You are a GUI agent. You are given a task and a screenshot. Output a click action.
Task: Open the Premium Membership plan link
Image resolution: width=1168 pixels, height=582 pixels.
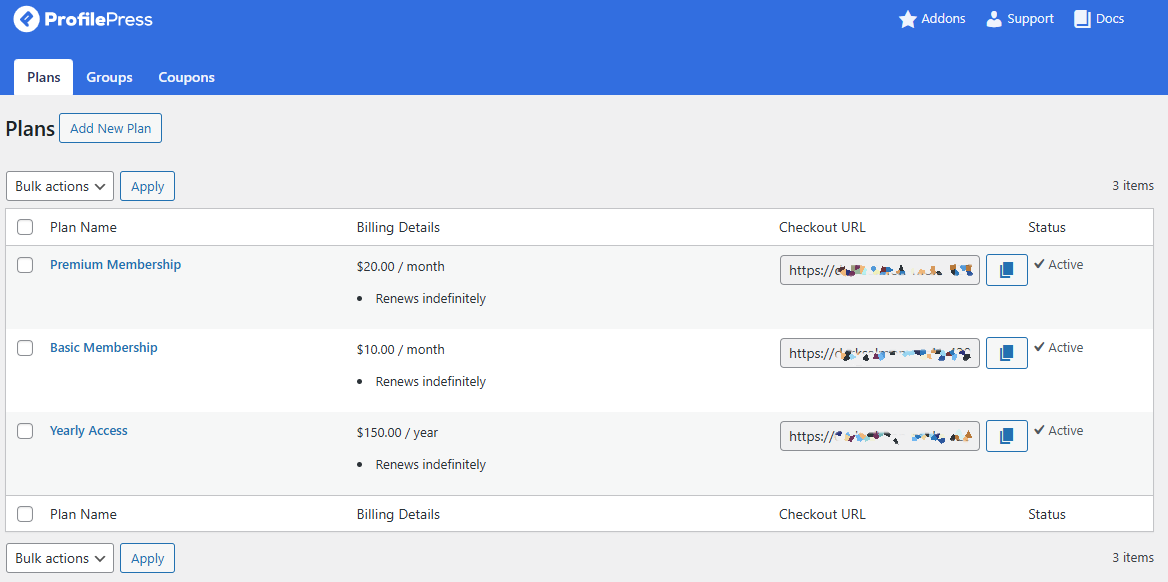click(115, 265)
